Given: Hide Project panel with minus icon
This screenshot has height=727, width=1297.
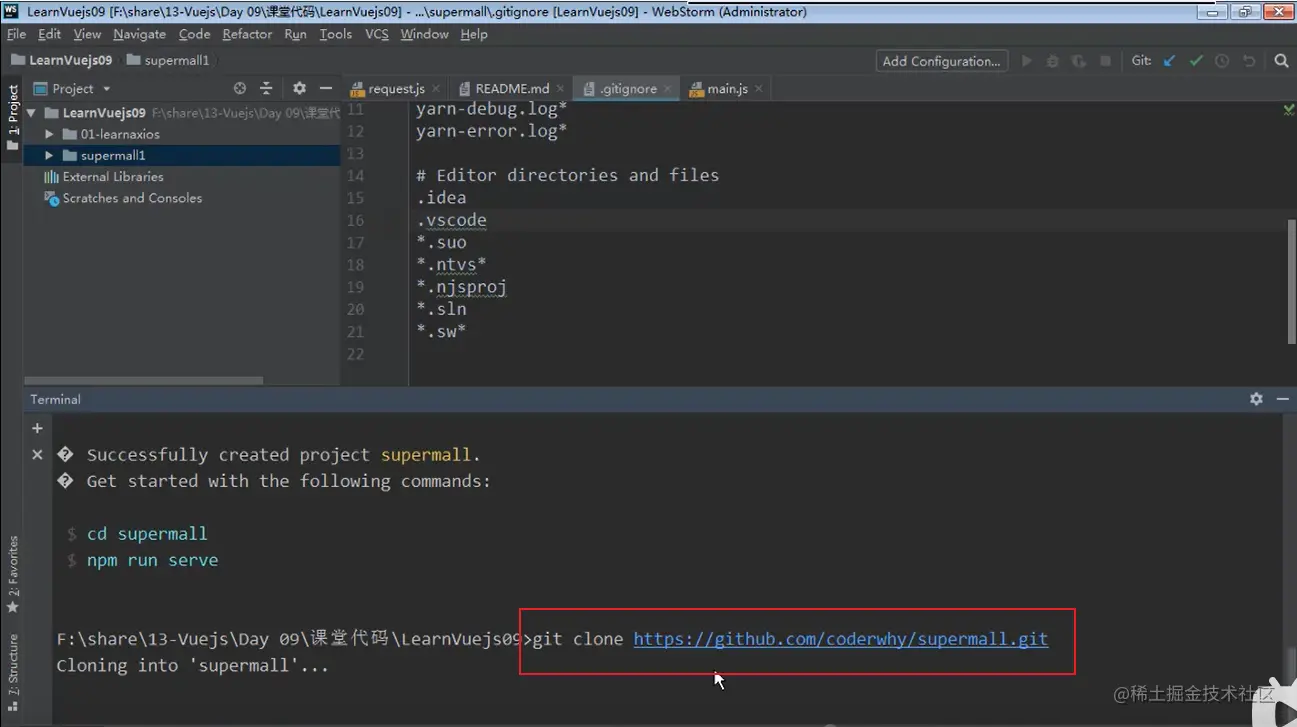Looking at the screenshot, I should 325,88.
